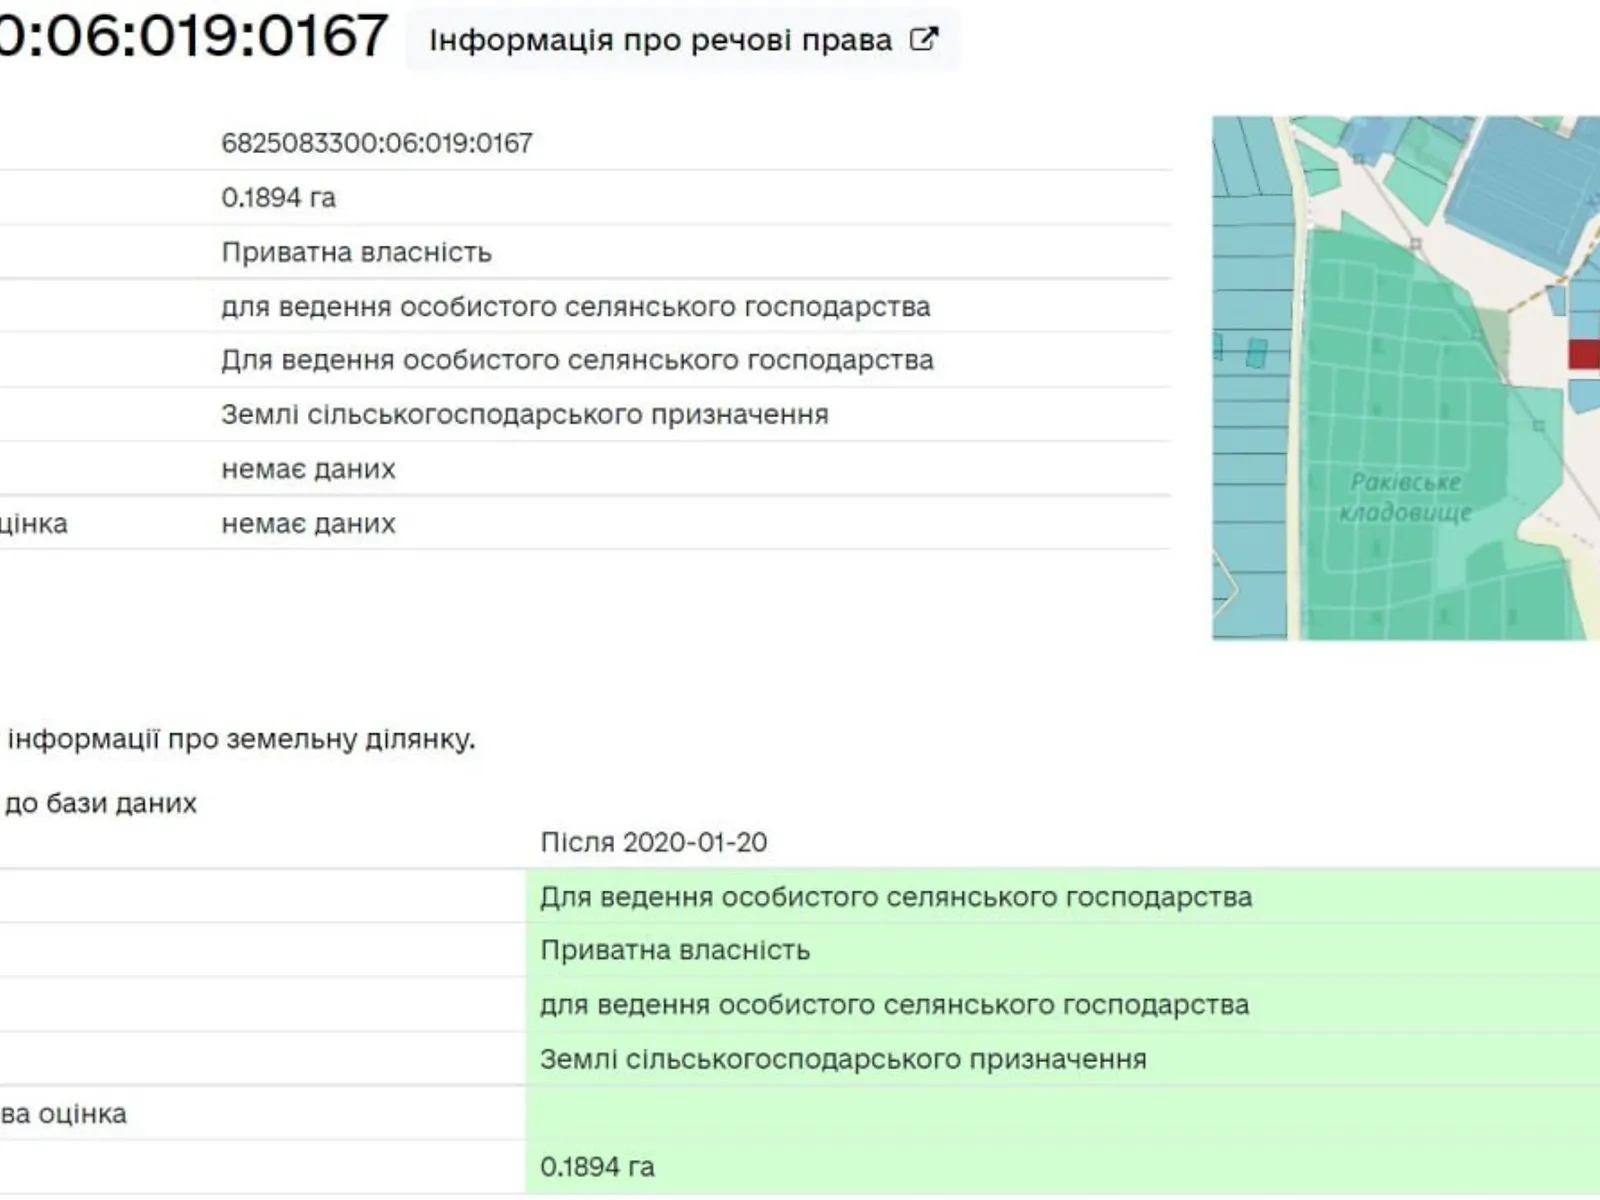Click the Після 2020-01-20 column header
Screen dimensions: 1600x1200
pos(654,842)
